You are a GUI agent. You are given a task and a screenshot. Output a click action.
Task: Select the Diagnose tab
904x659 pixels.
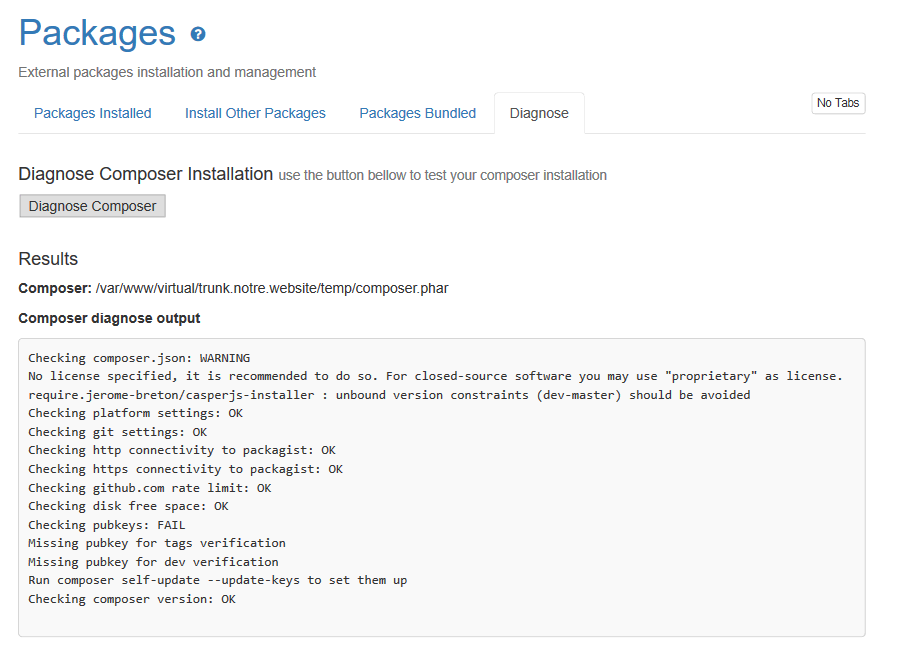click(x=539, y=114)
